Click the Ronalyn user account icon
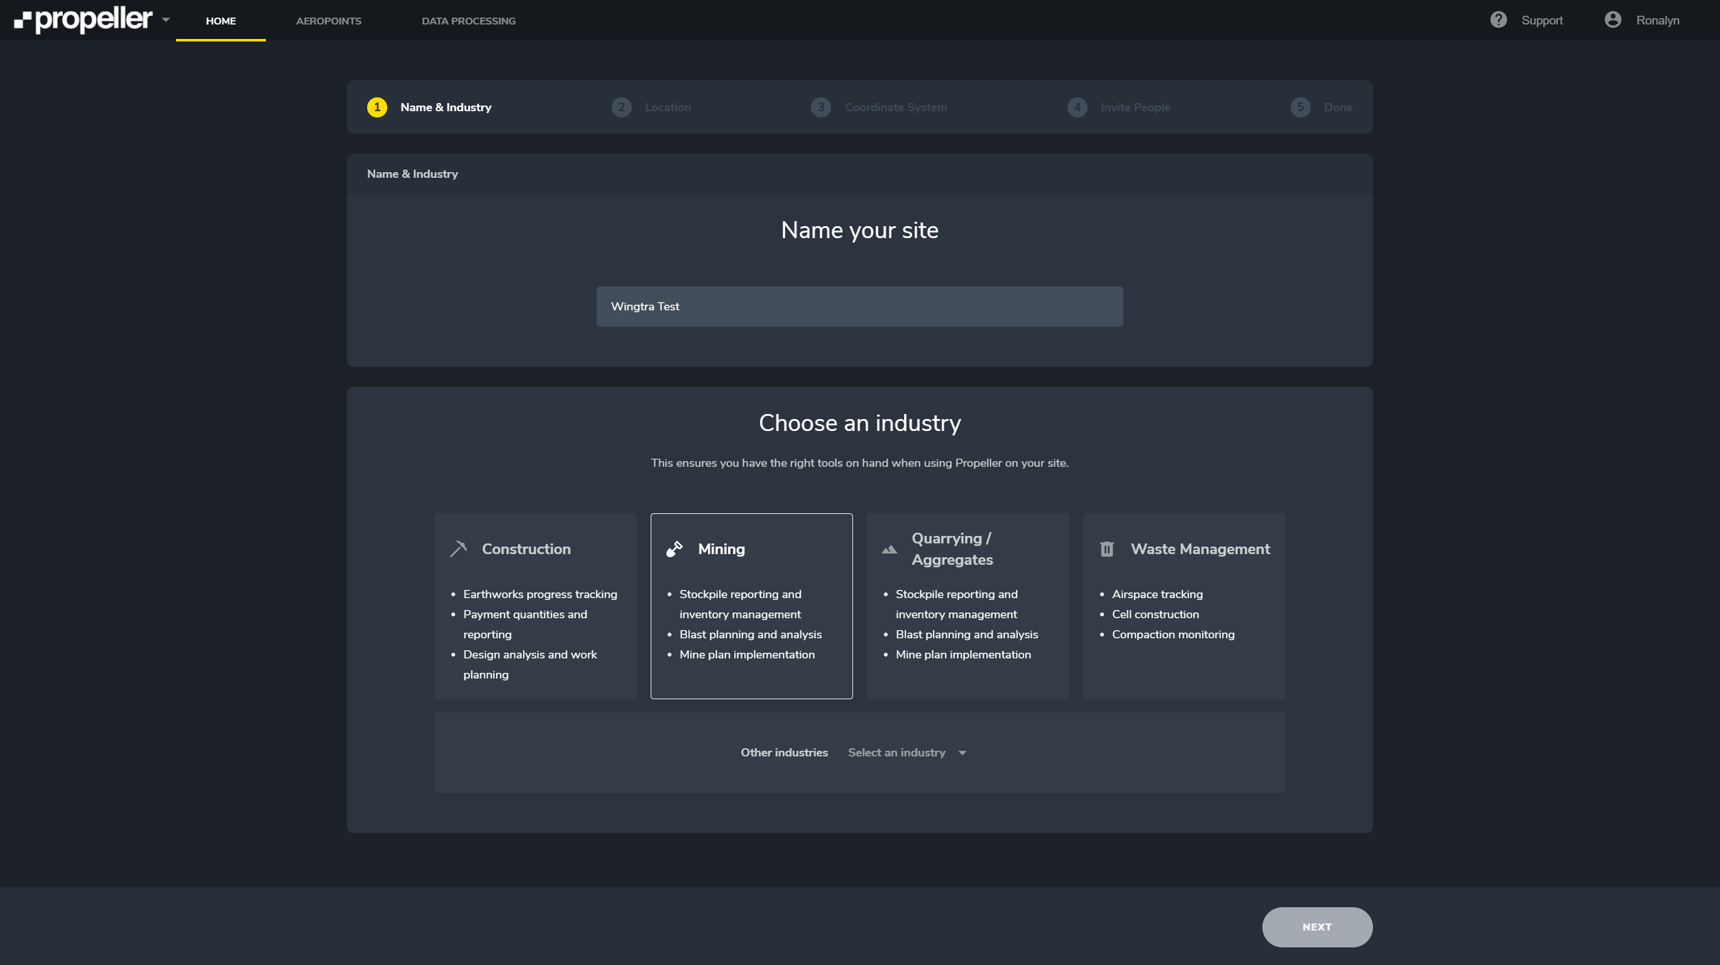This screenshot has height=965, width=1720. (1612, 20)
